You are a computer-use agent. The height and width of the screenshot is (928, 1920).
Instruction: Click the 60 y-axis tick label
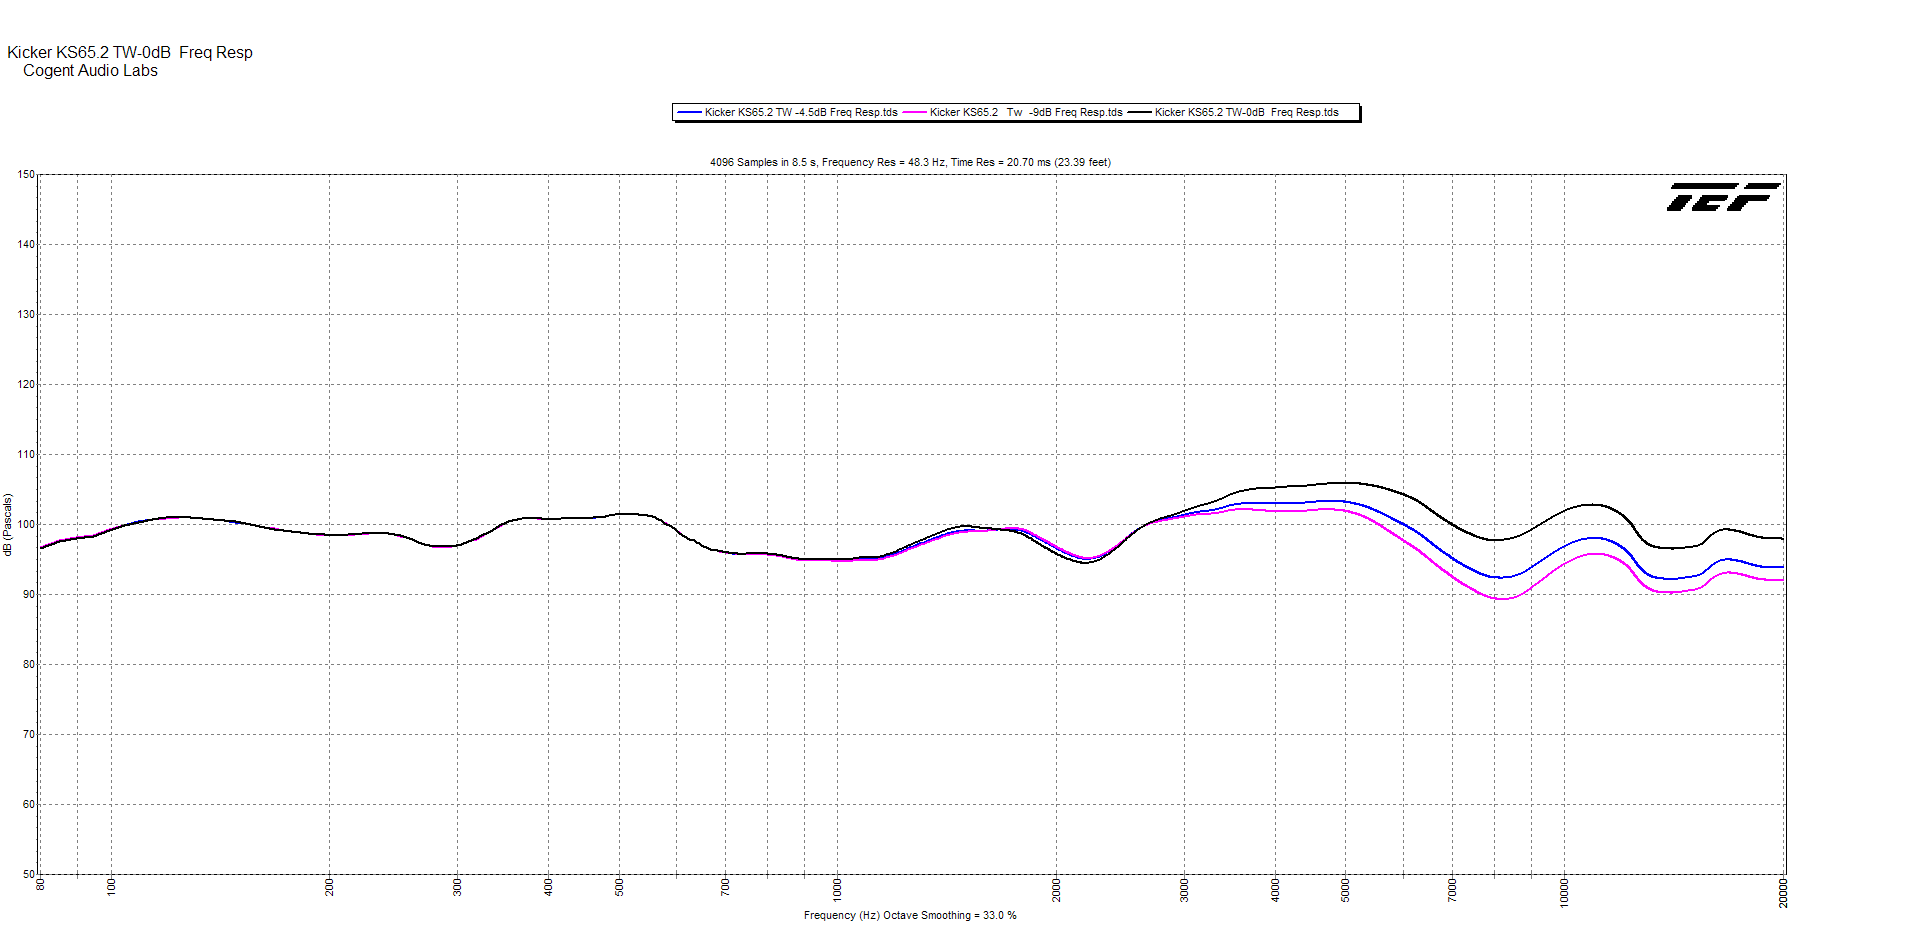pyautogui.click(x=29, y=804)
